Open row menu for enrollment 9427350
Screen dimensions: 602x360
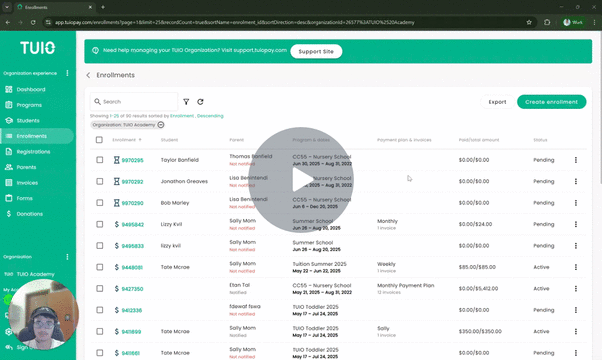point(576,289)
